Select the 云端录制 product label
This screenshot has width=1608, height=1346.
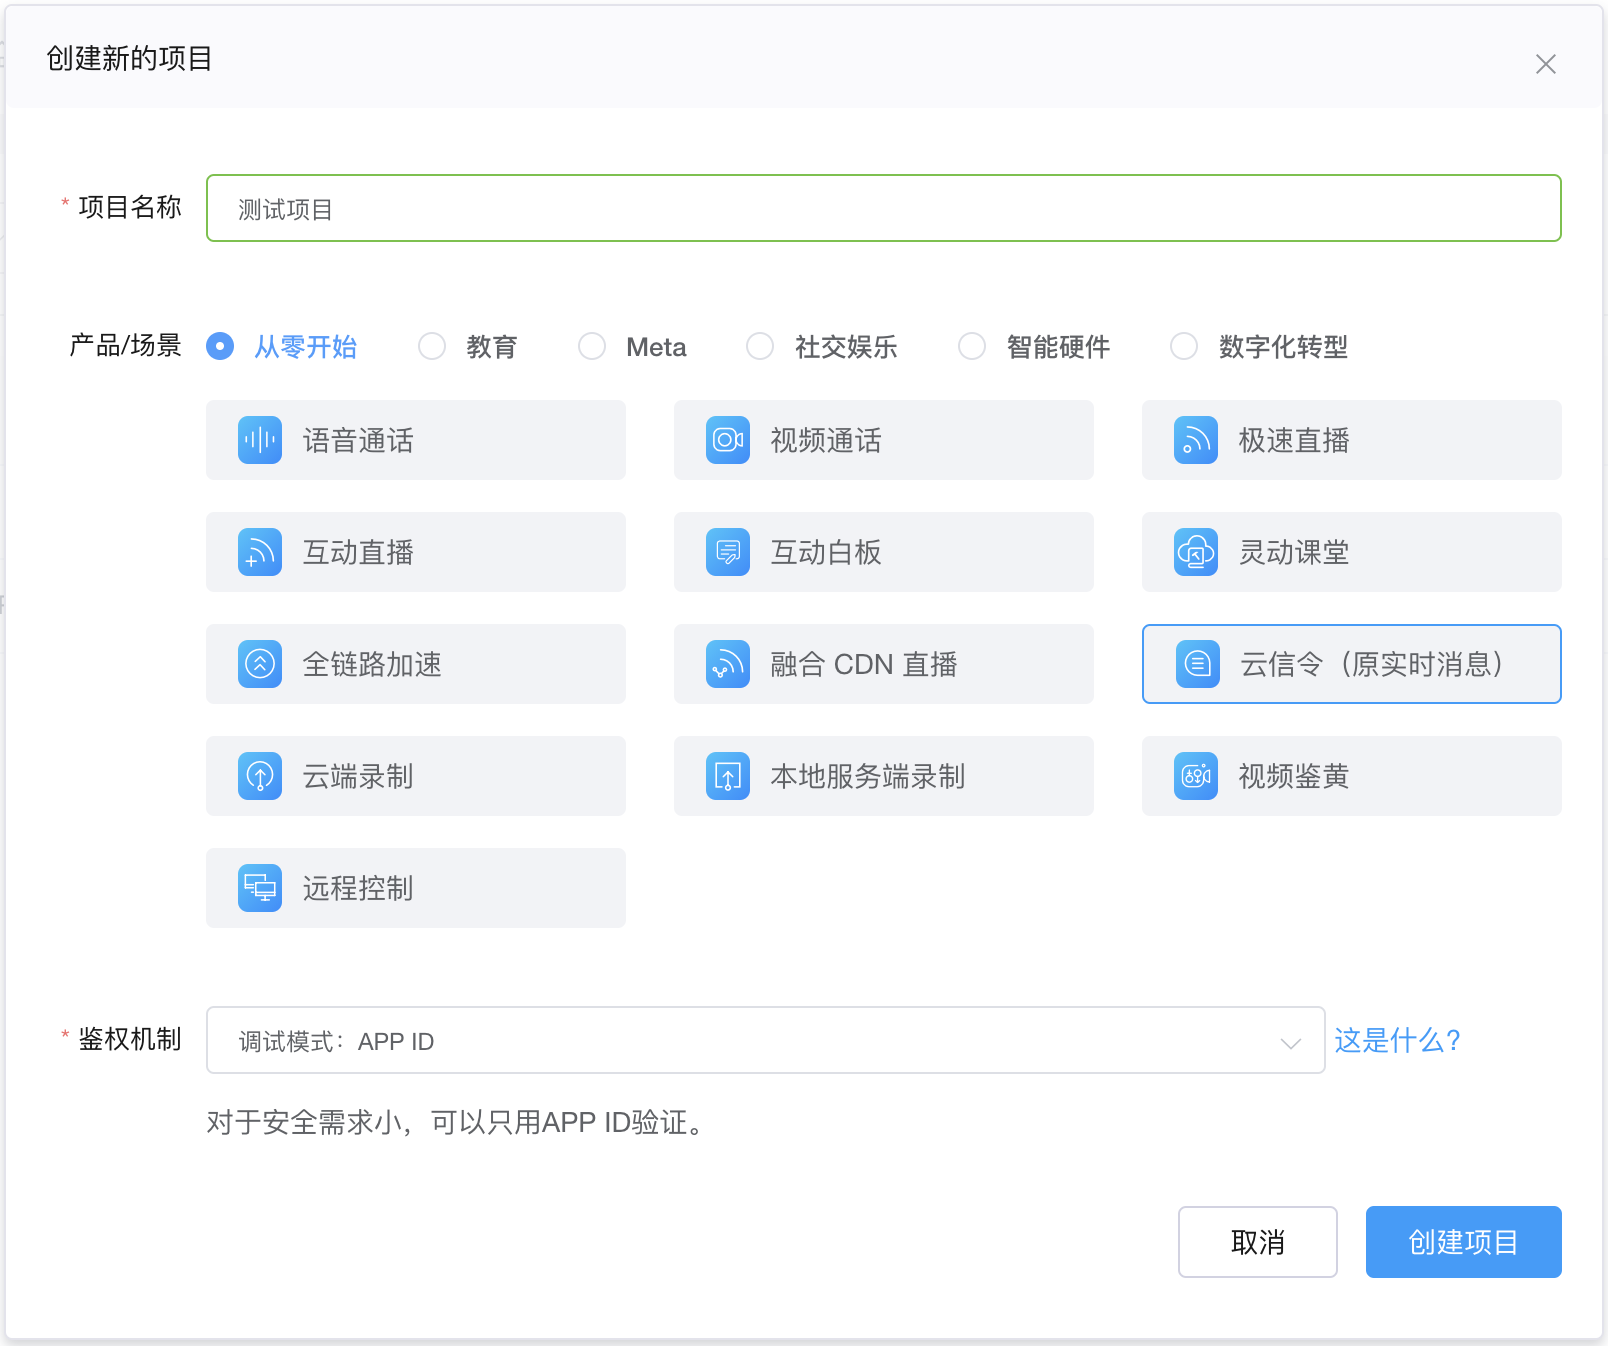tap(358, 777)
